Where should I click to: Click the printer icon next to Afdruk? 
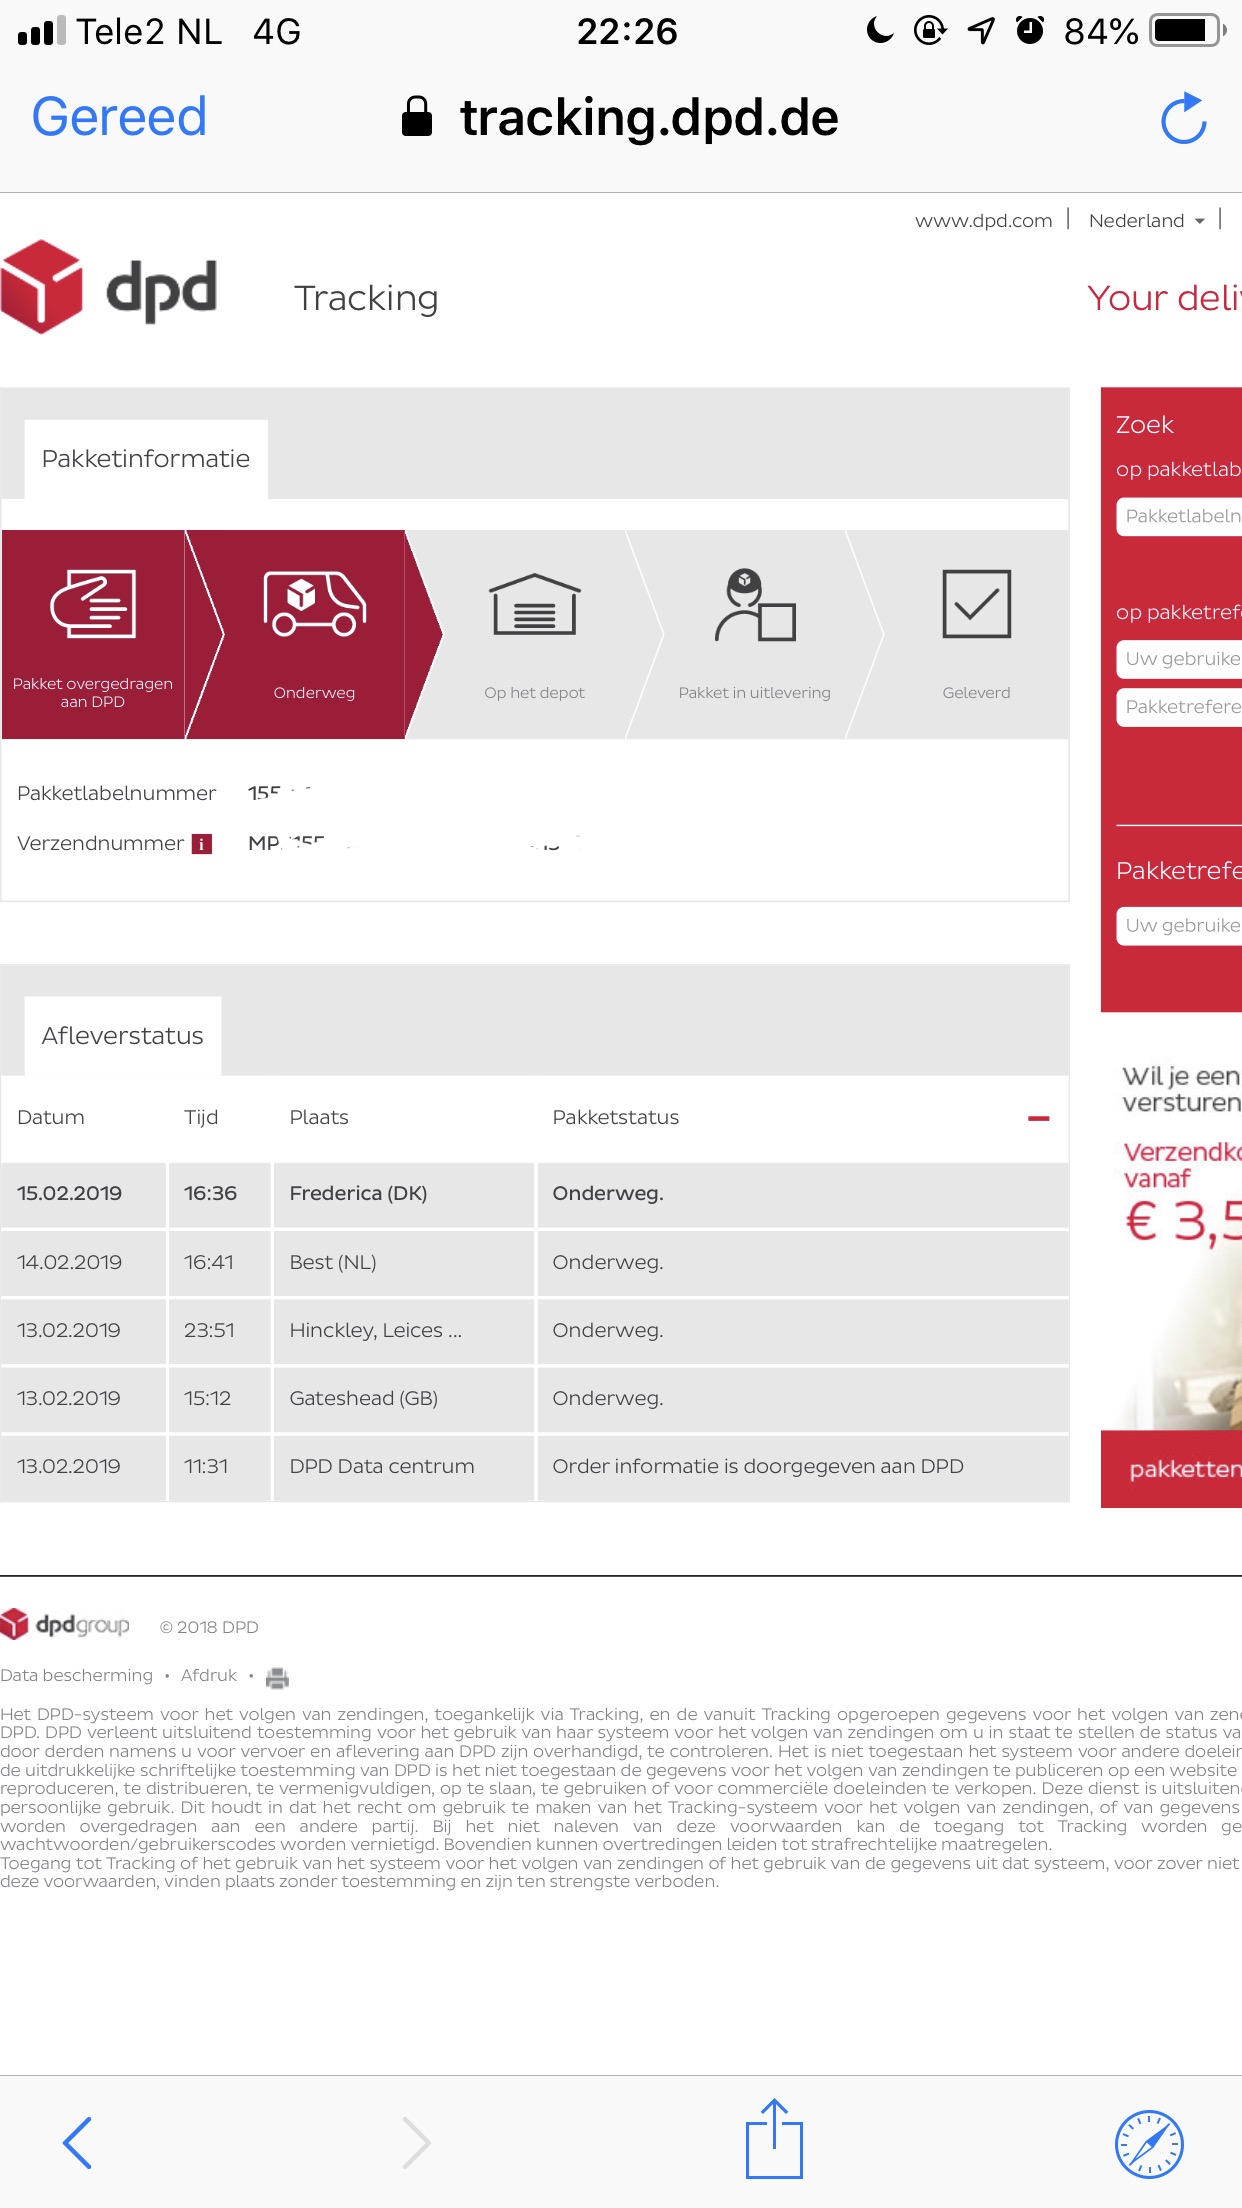[278, 1677]
